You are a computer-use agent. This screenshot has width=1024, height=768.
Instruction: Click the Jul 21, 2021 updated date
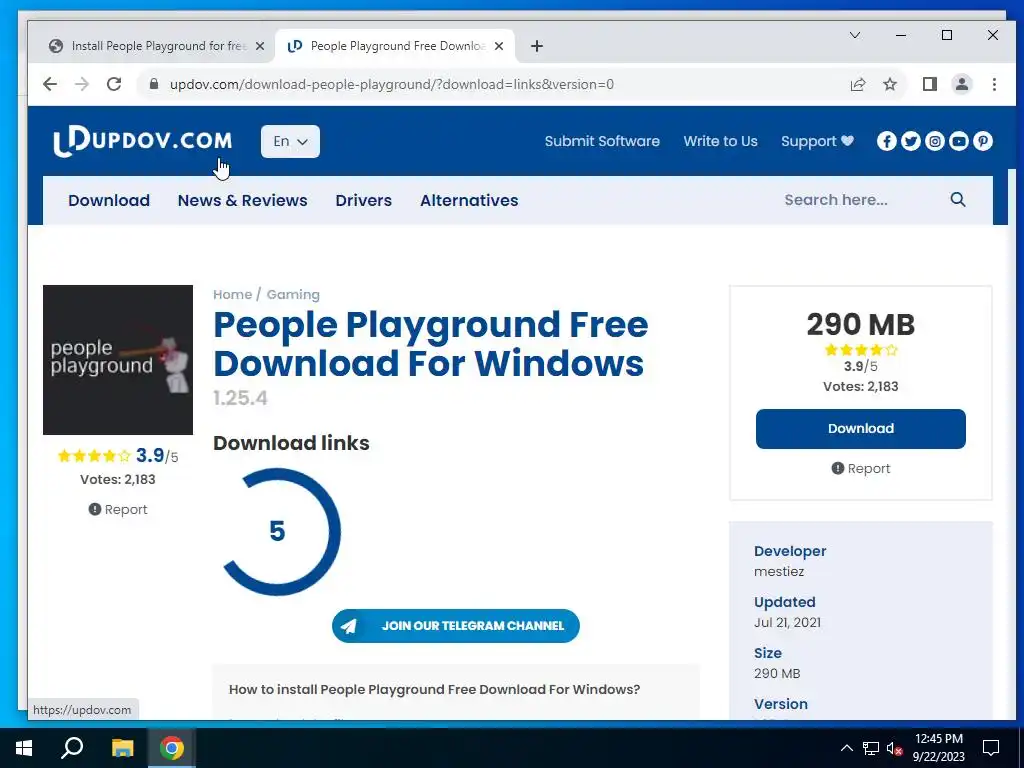(x=787, y=622)
